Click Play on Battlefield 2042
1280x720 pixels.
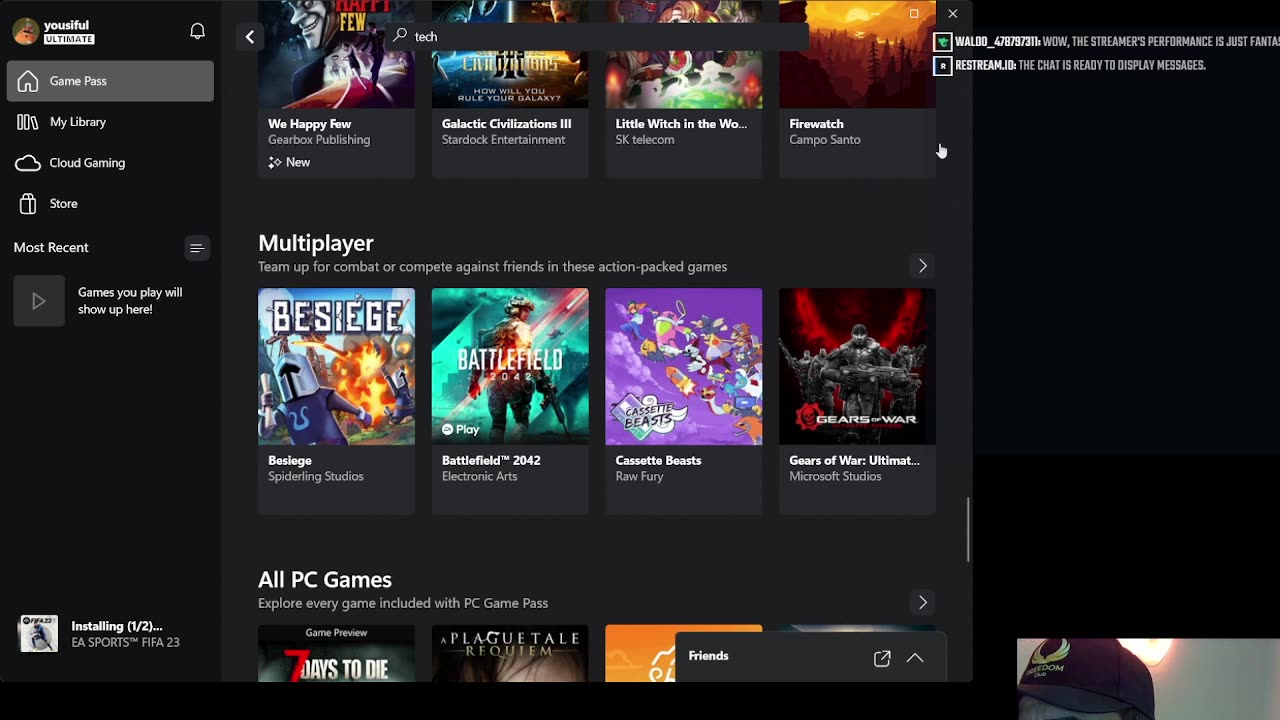[x=460, y=429]
